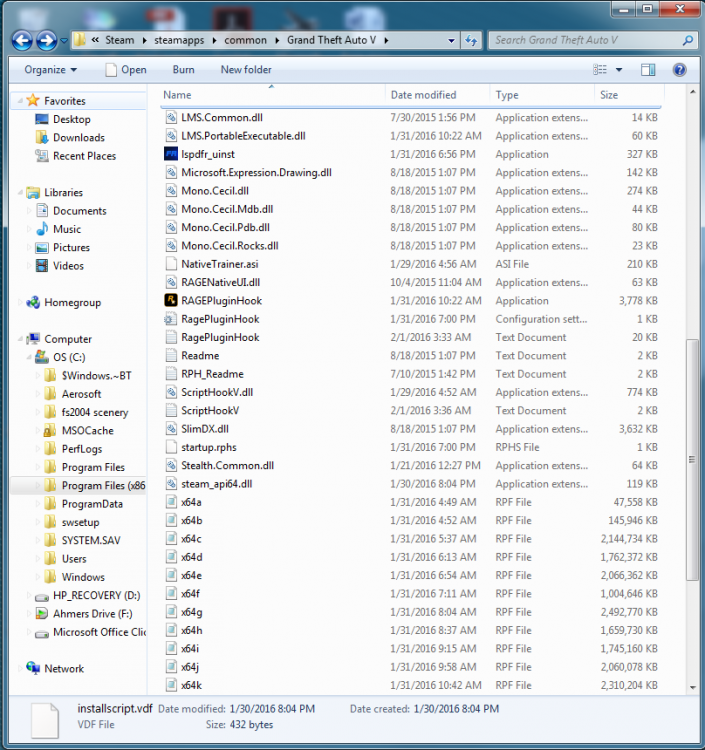Screen dimensions: 705x750
Task: Click common in breadcrumb path
Action: tap(245, 40)
